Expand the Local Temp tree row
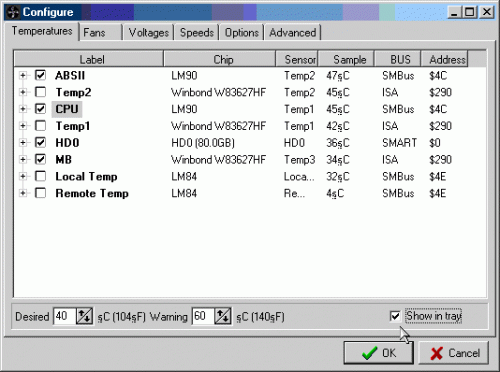Viewport: 500px width, 372px height. (x=23, y=176)
